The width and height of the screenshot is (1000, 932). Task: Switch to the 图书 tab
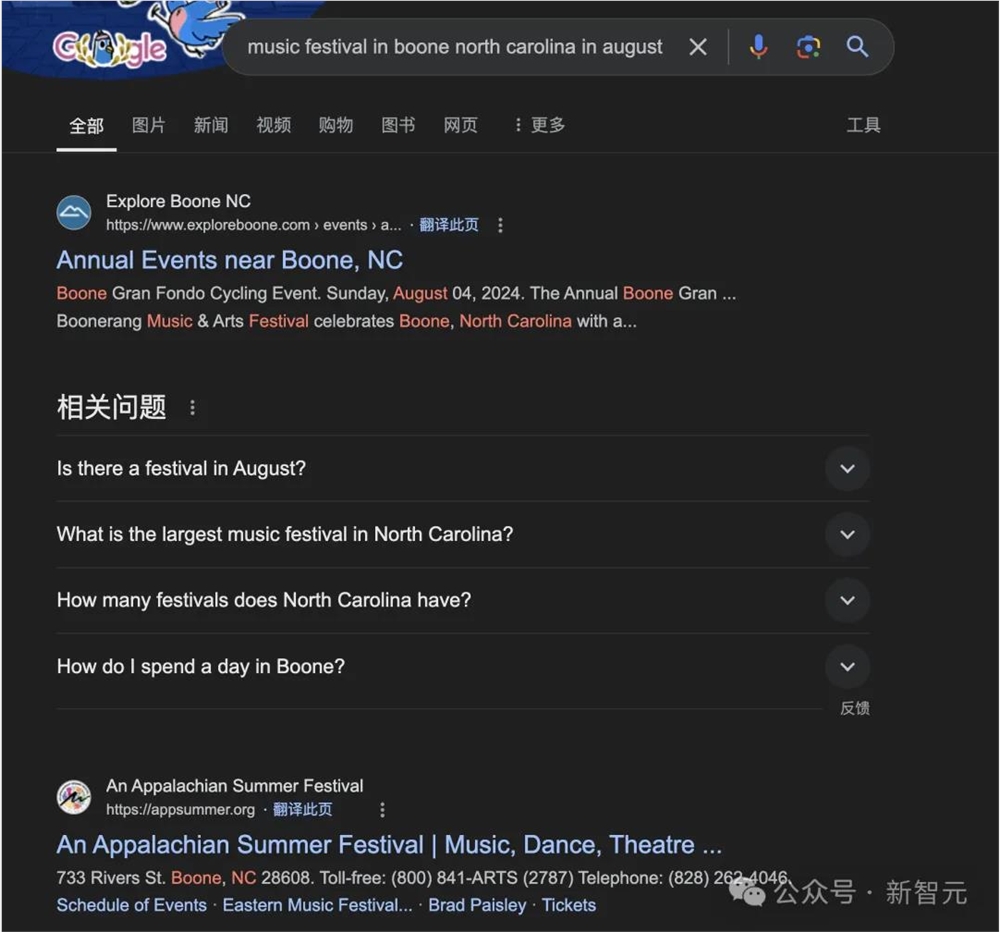click(x=398, y=125)
